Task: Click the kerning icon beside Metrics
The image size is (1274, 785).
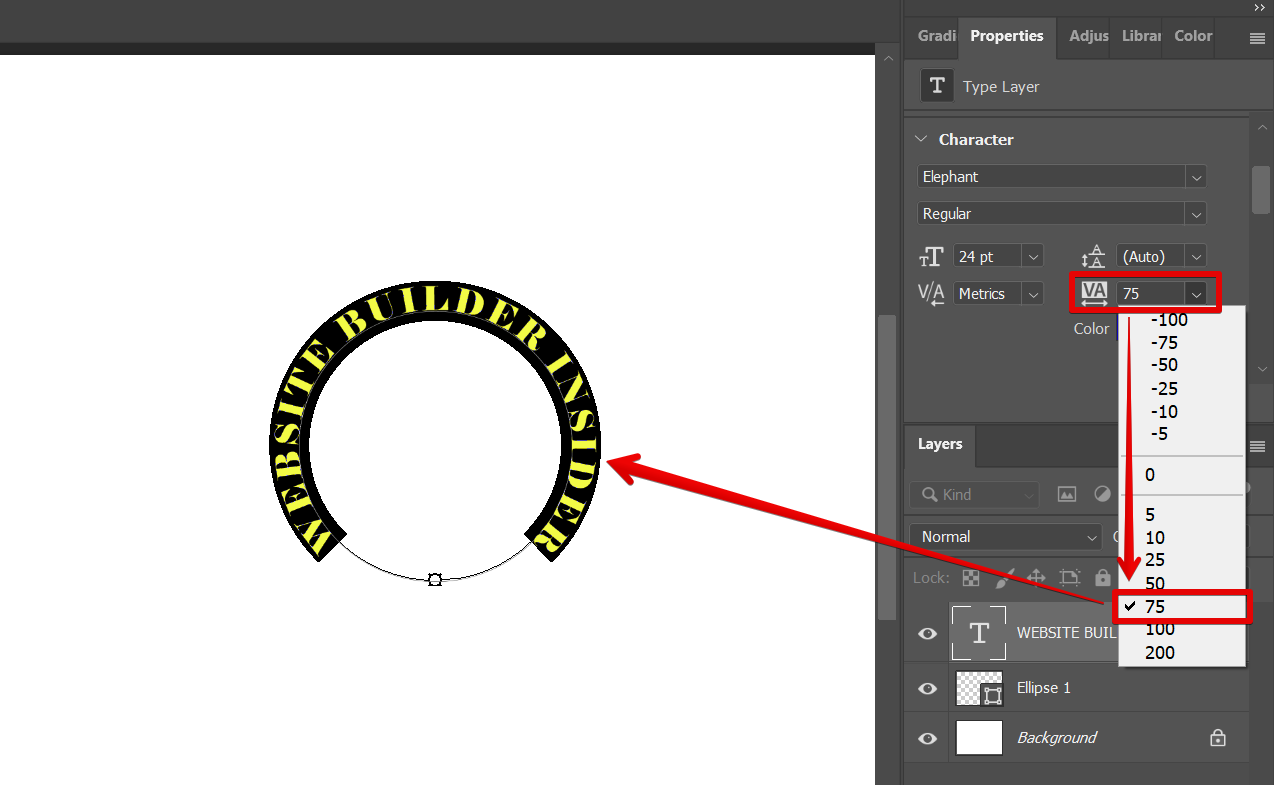Action: pos(931,293)
